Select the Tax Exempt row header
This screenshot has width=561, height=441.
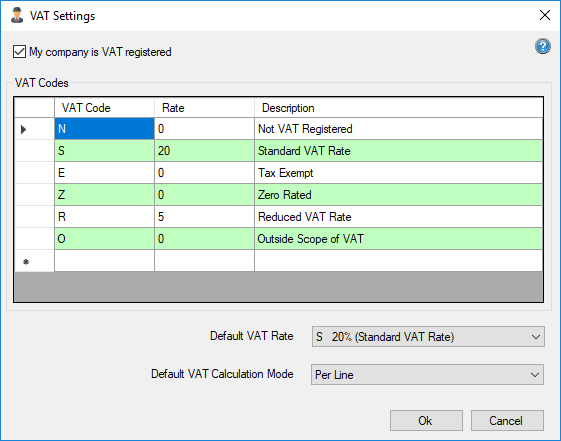[x=35, y=173]
